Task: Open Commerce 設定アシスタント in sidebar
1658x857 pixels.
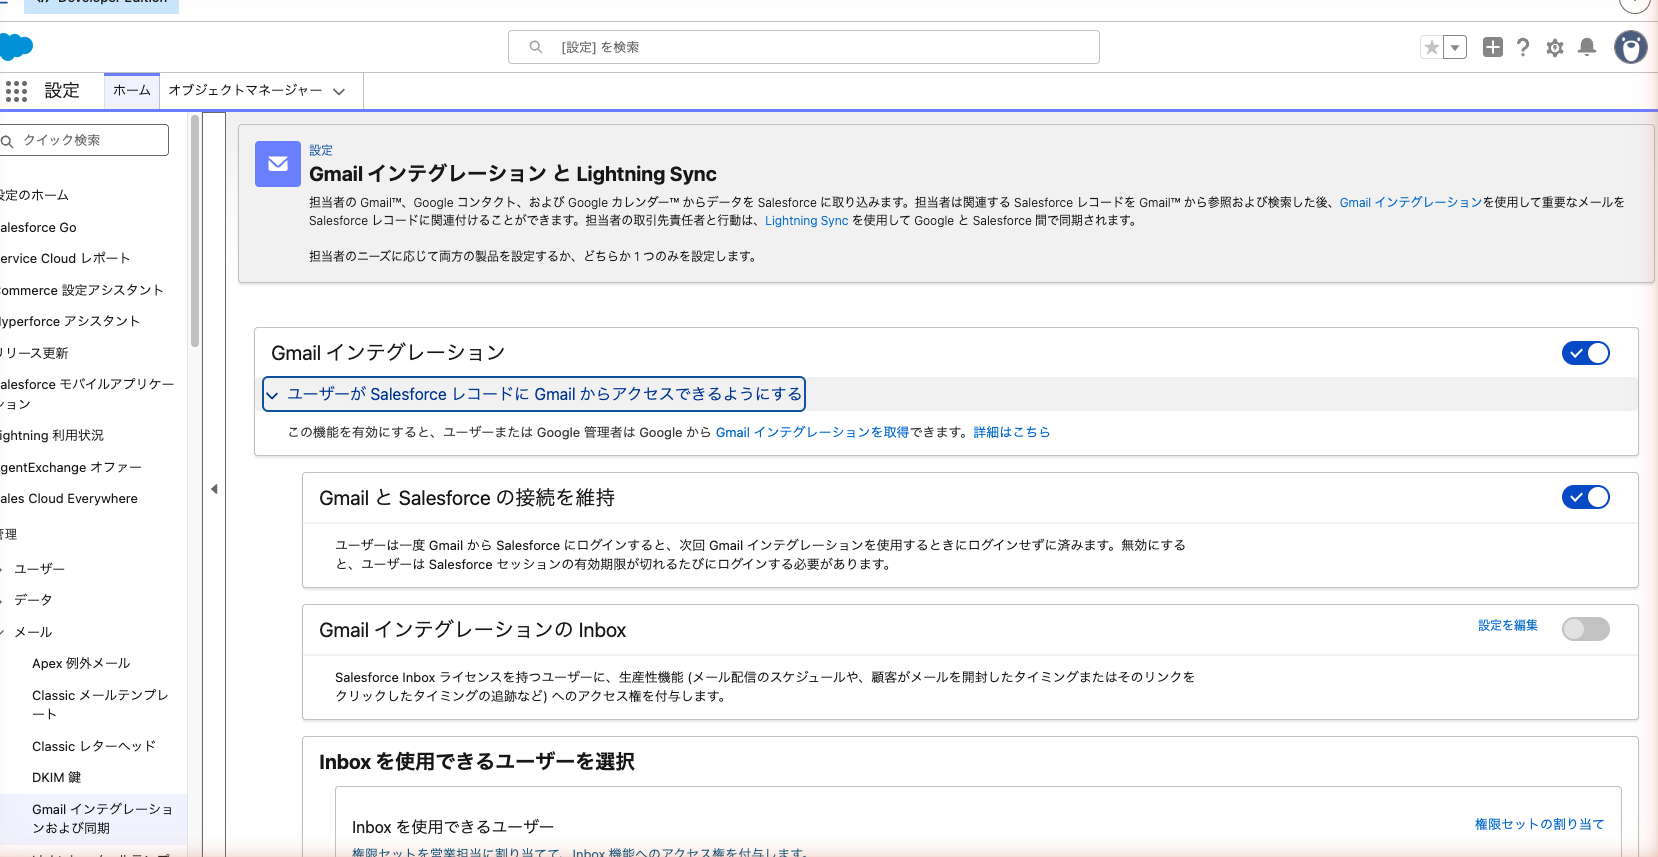Action: pos(81,290)
